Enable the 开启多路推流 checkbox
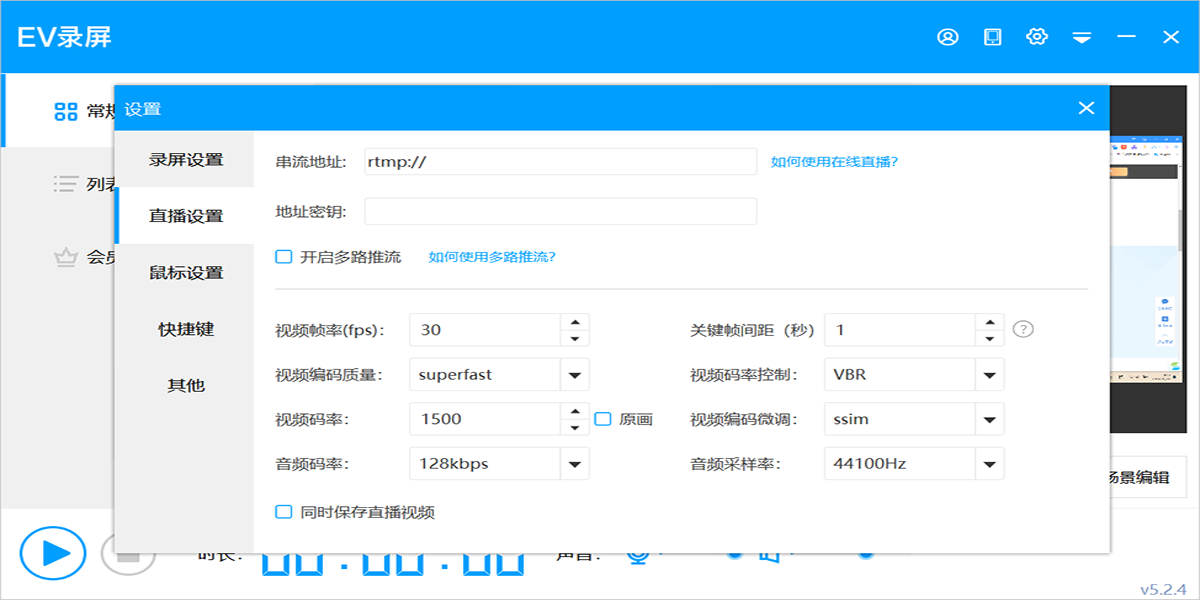1200x600 pixels. [283, 257]
